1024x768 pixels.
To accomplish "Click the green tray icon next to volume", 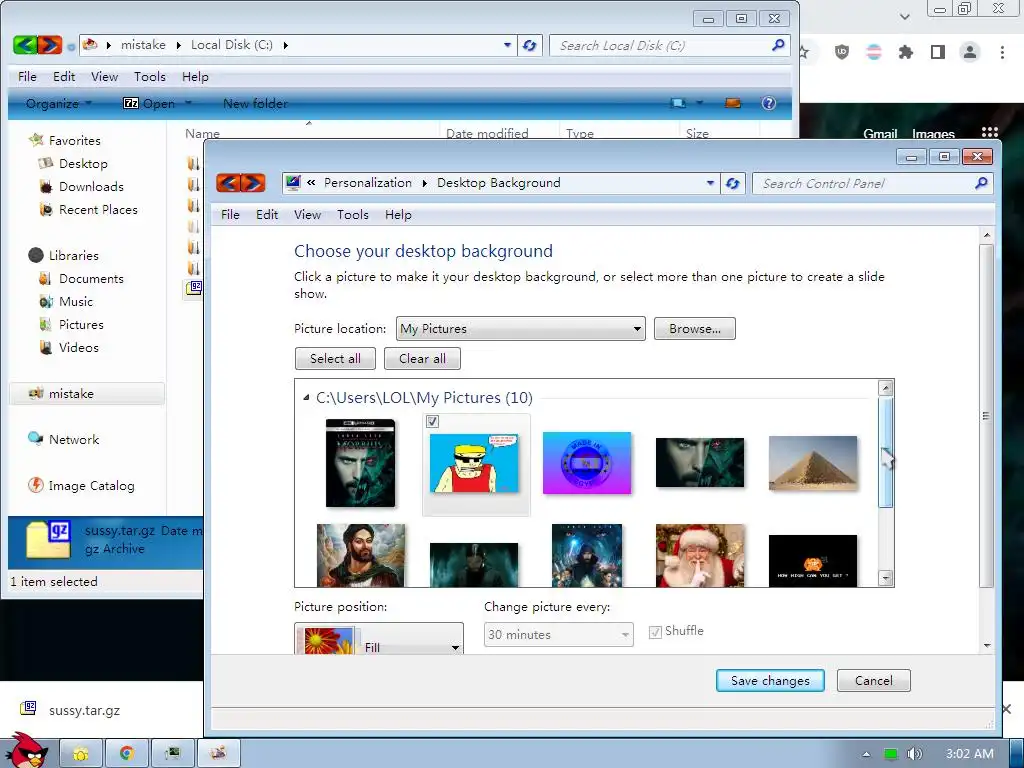I will click(x=891, y=754).
